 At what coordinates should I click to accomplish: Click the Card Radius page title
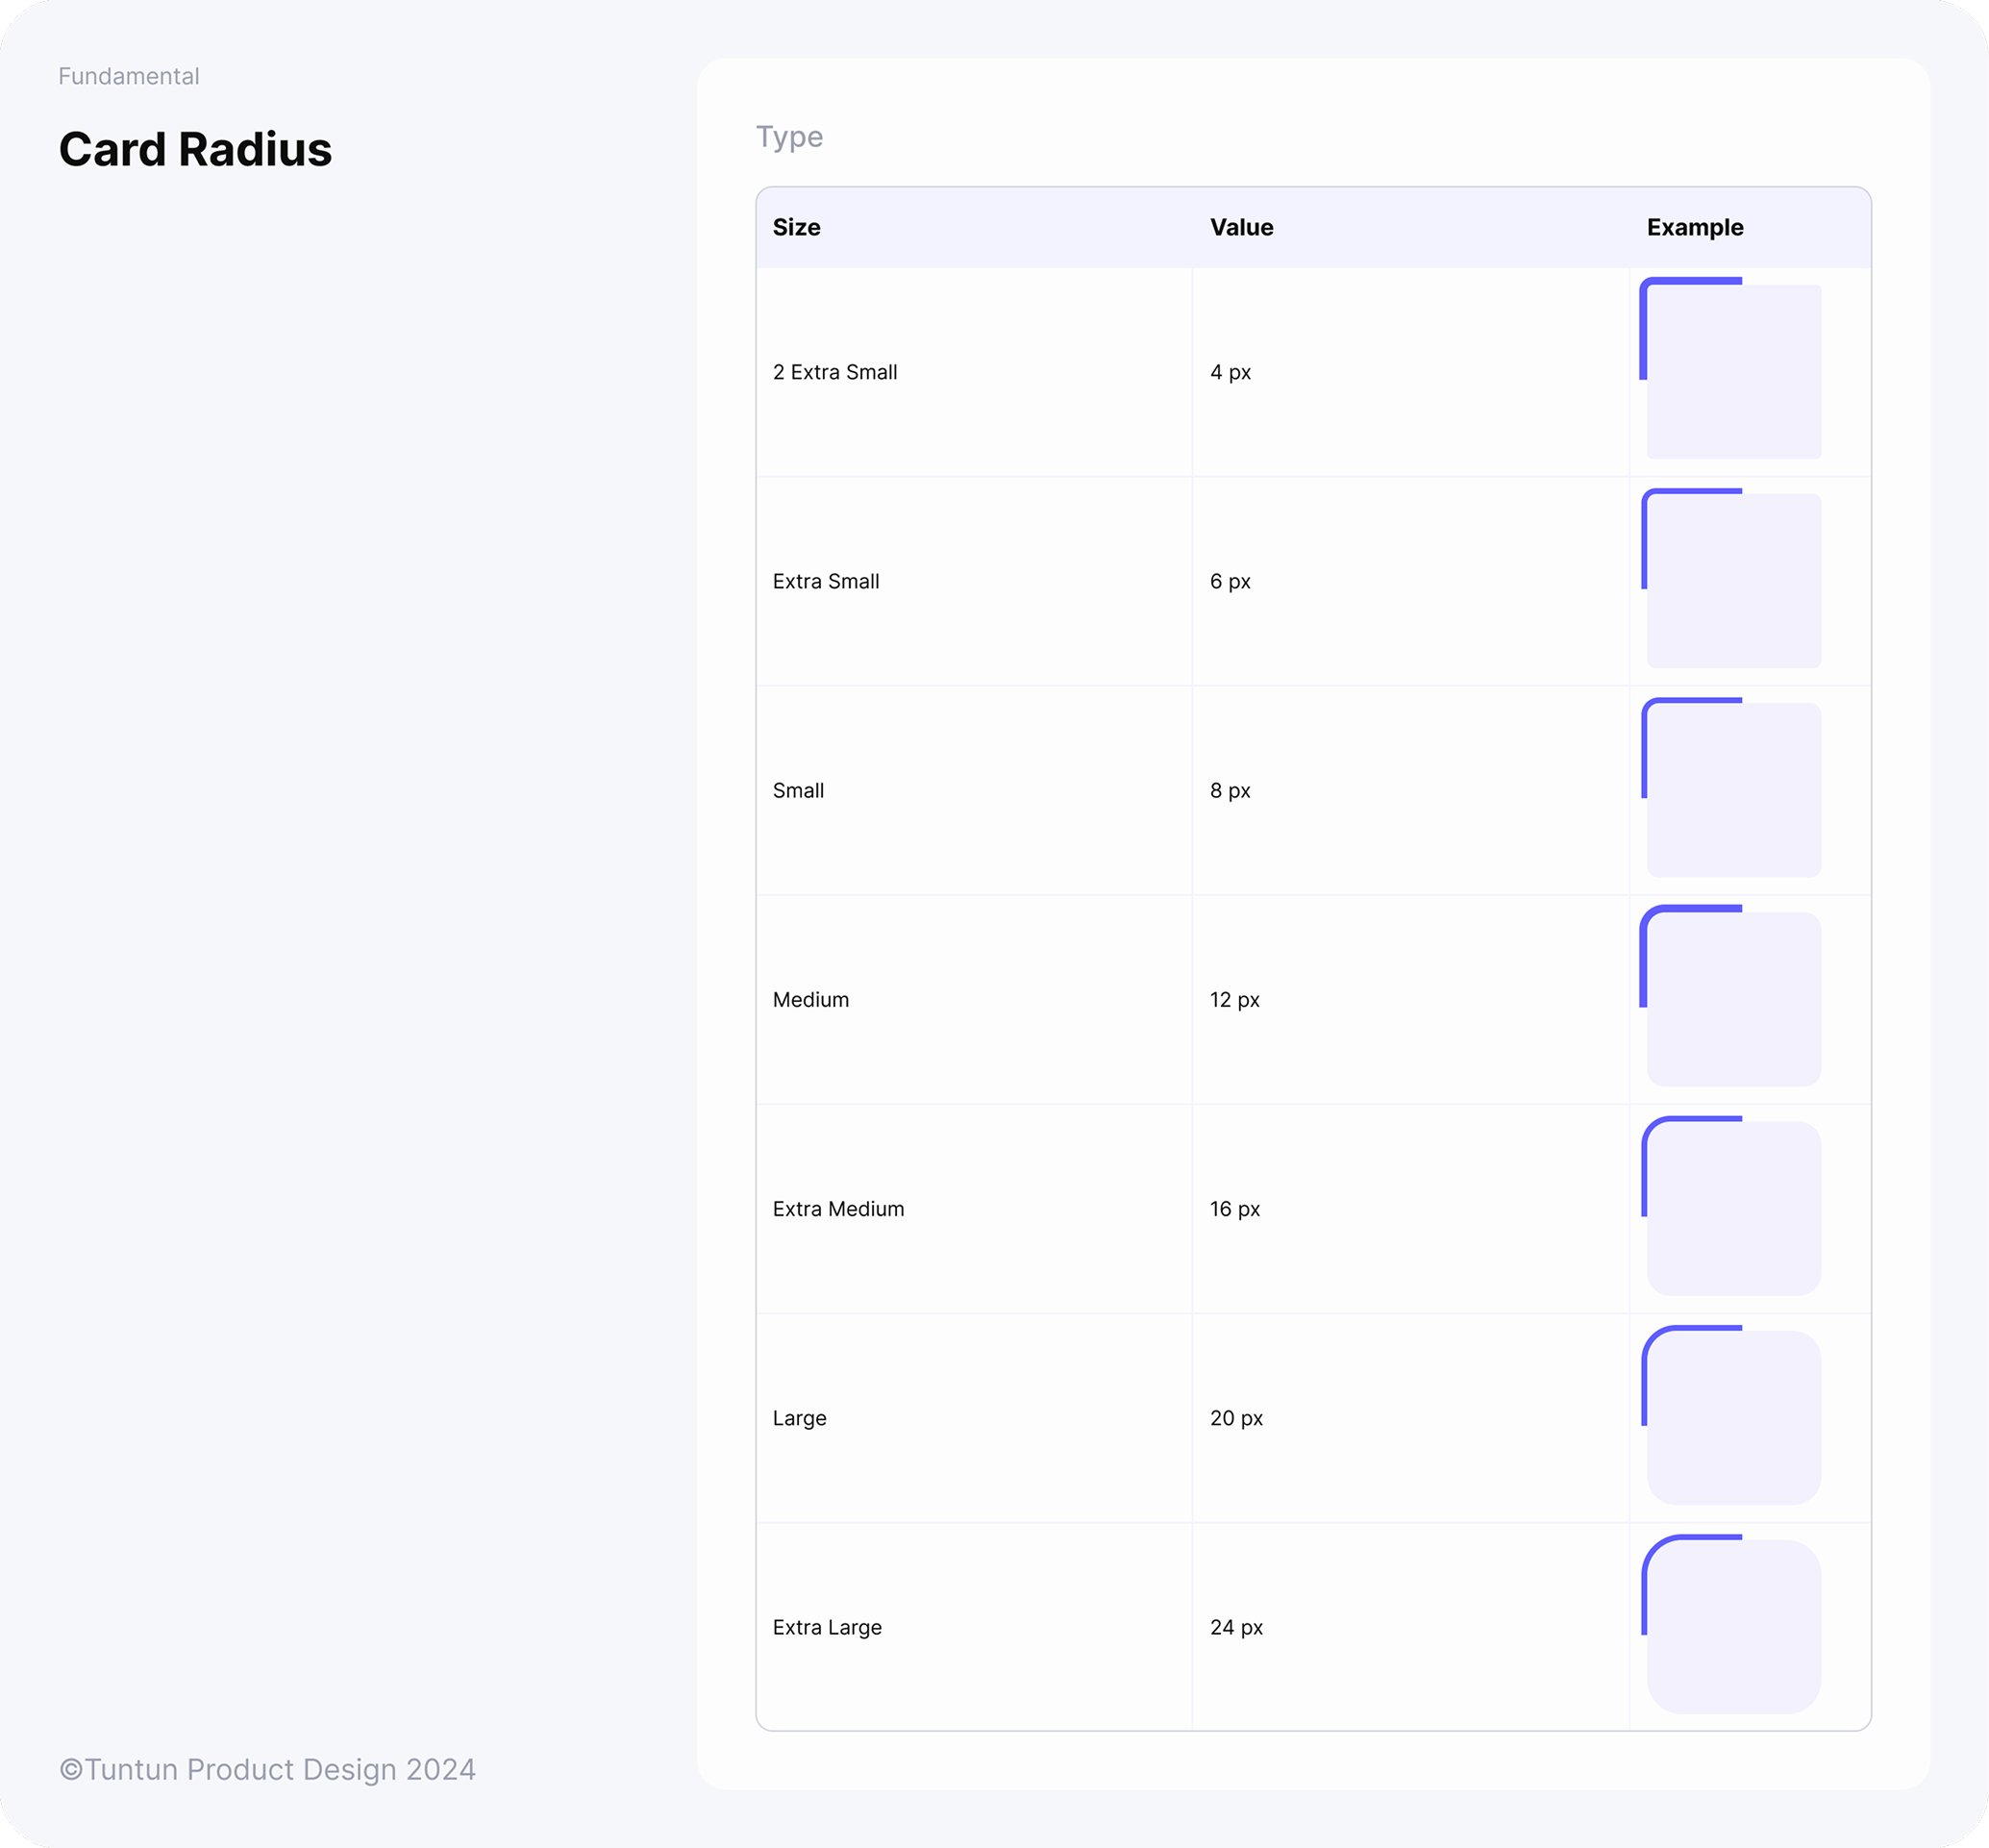(x=196, y=150)
